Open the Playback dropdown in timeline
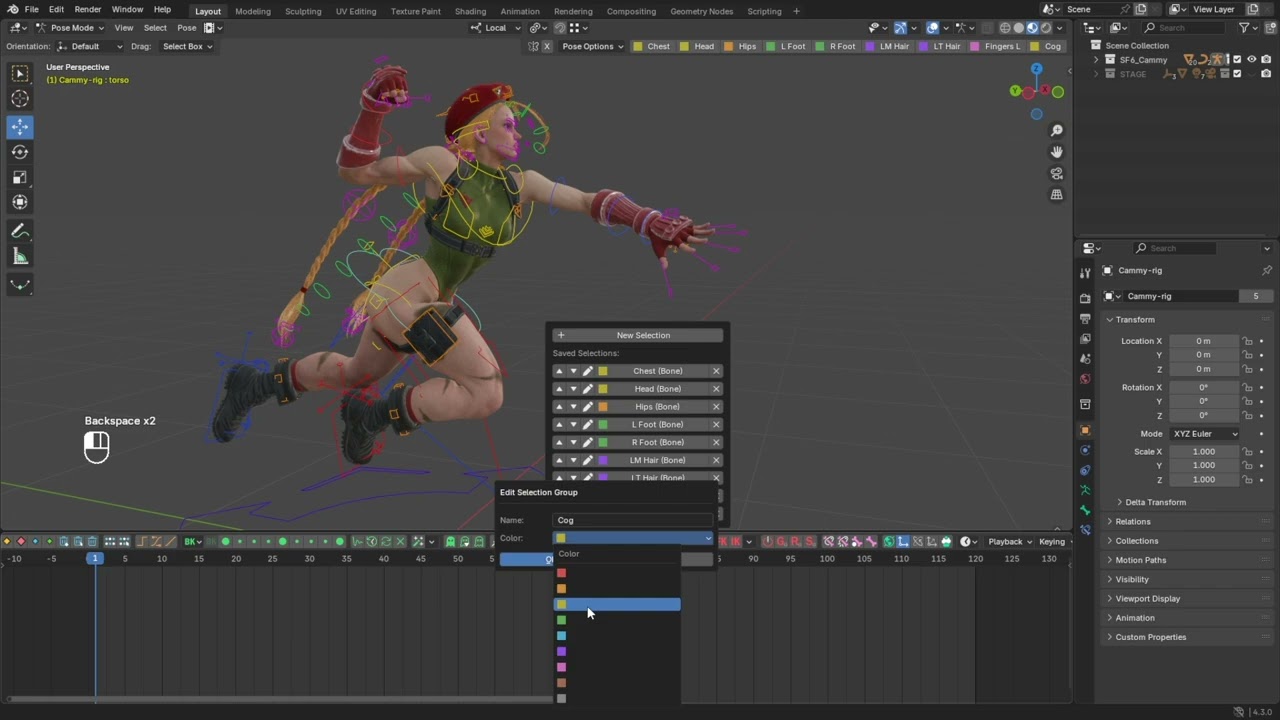1280x720 pixels. [1010, 542]
